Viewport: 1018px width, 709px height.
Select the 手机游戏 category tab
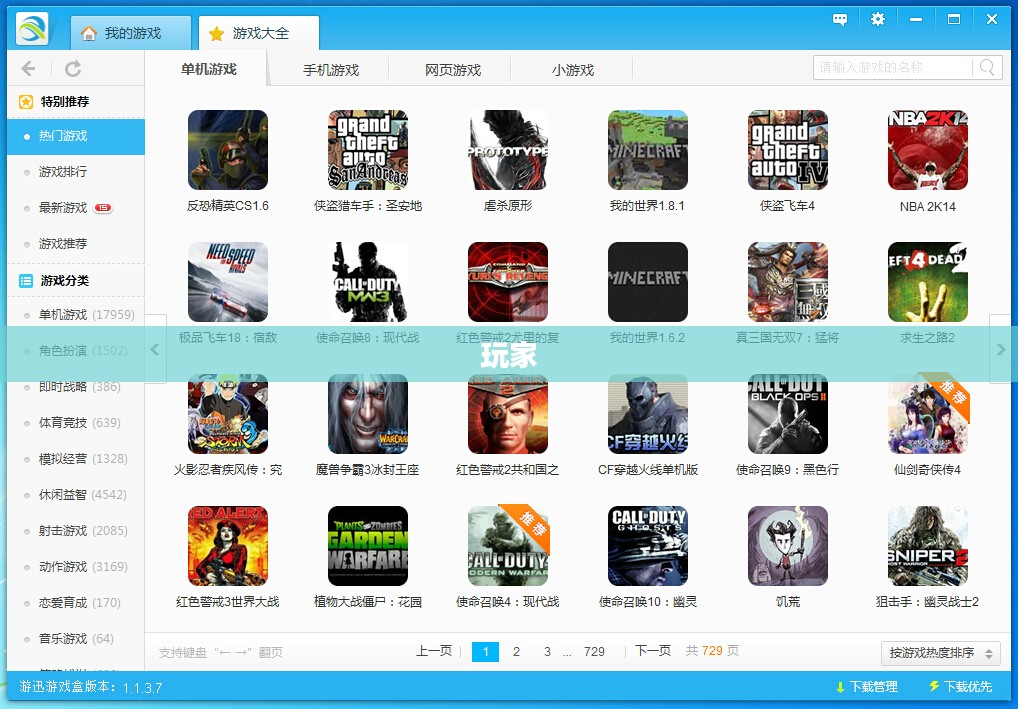click(x=330, y=70)
